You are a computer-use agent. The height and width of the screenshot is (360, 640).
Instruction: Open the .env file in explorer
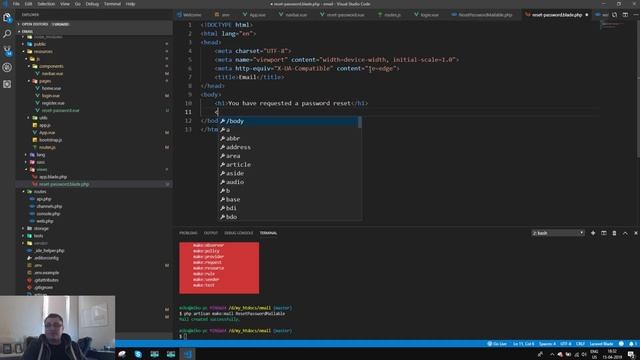click(38, 265)
